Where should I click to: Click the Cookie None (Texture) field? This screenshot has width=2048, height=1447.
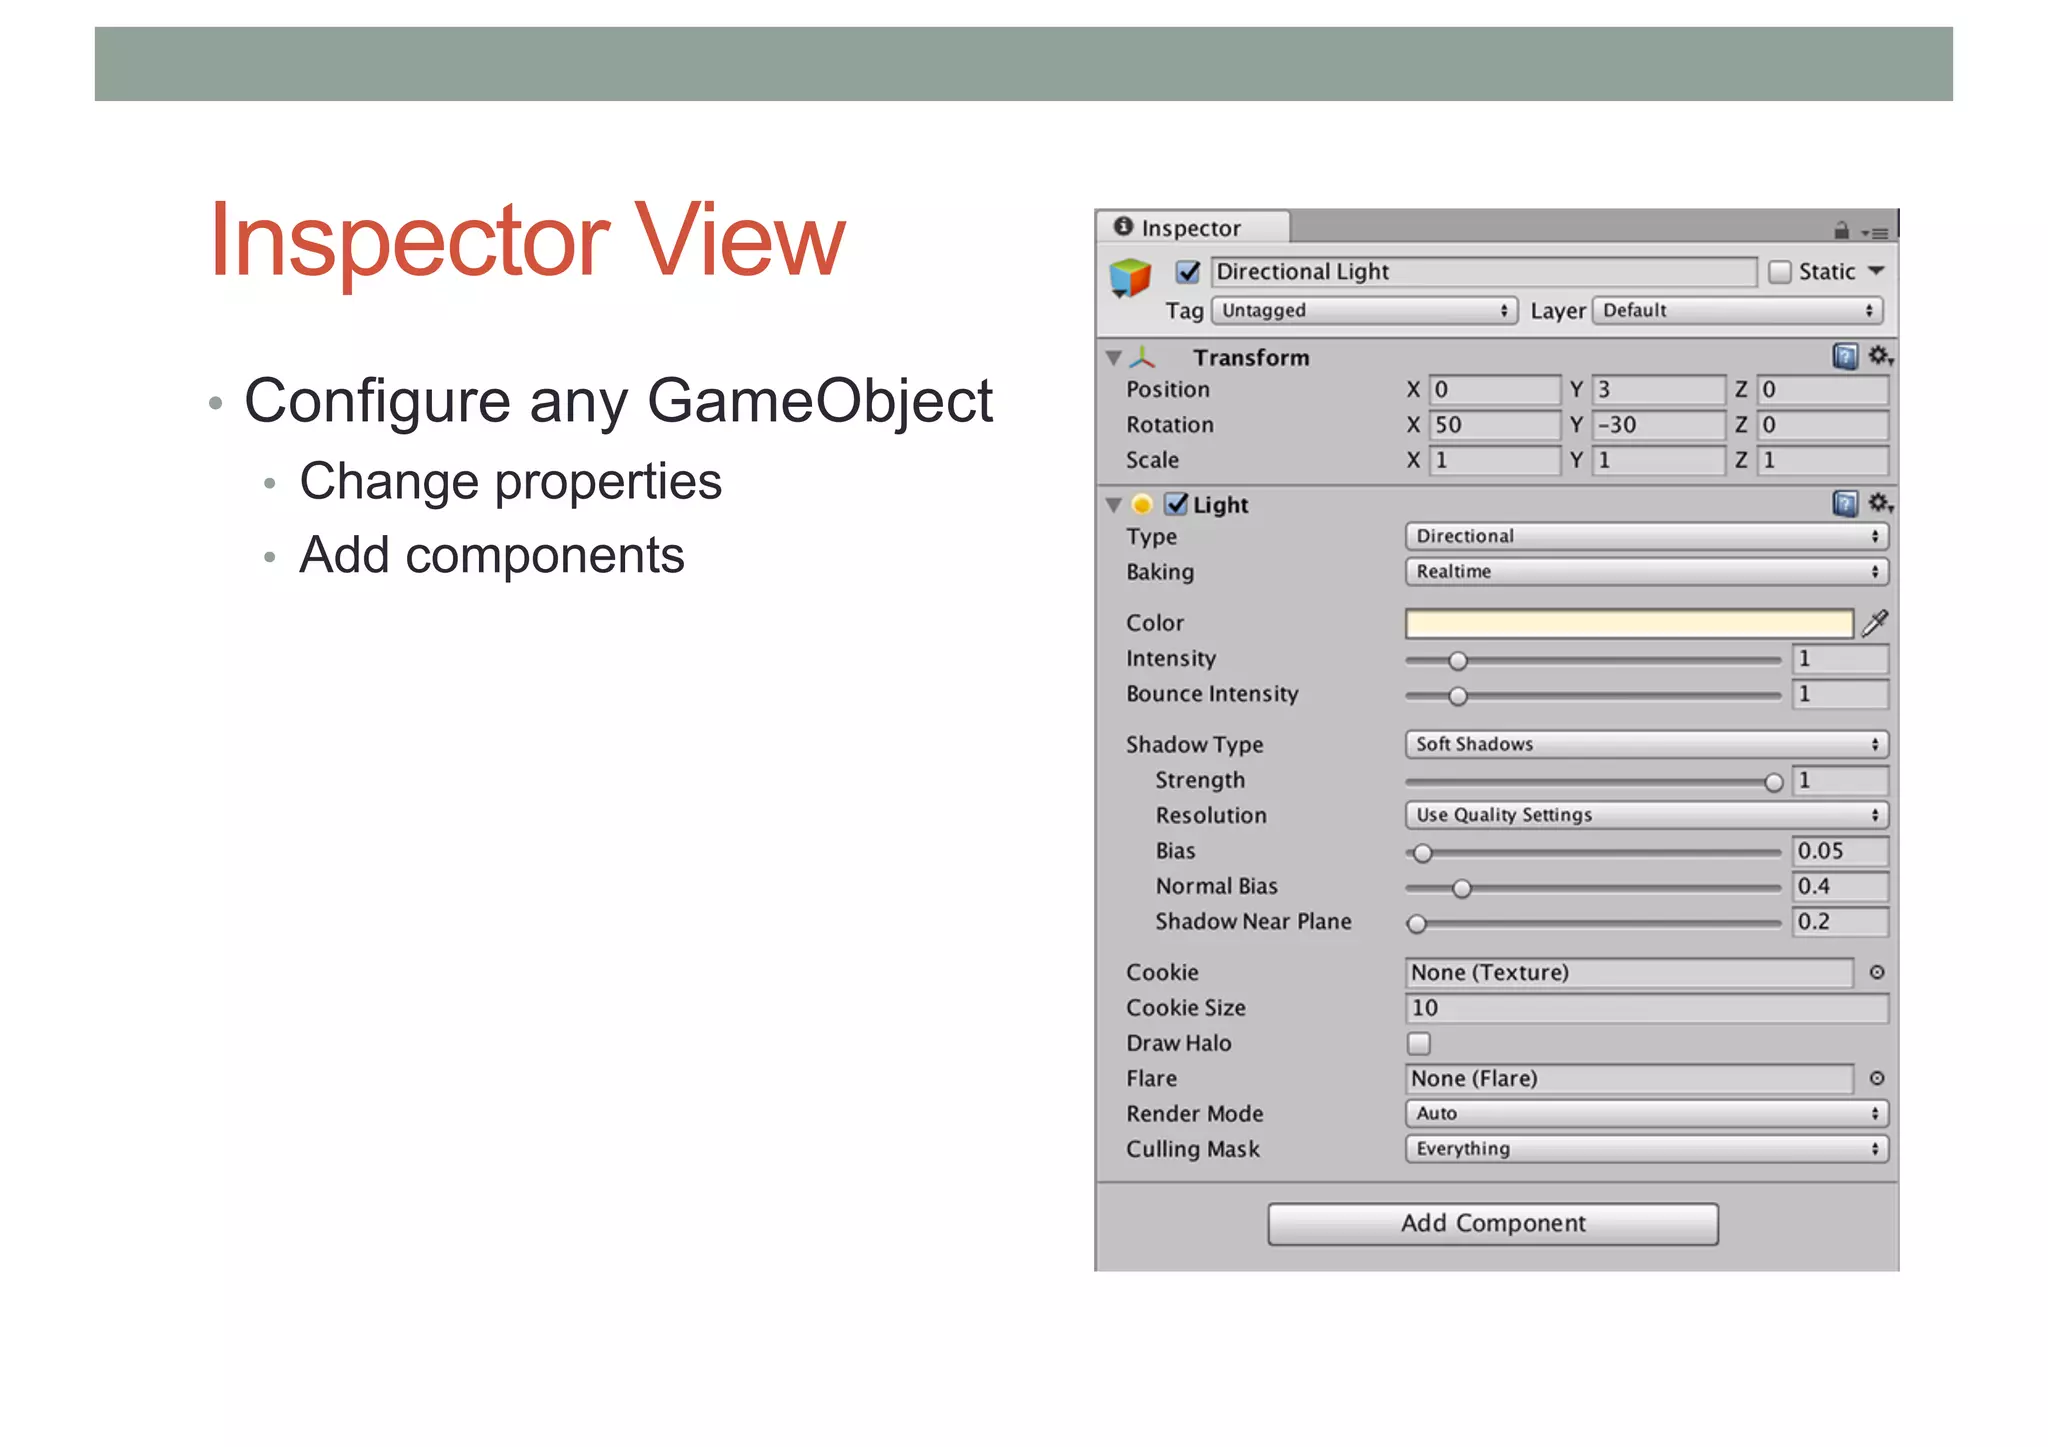coord(1629,973)
